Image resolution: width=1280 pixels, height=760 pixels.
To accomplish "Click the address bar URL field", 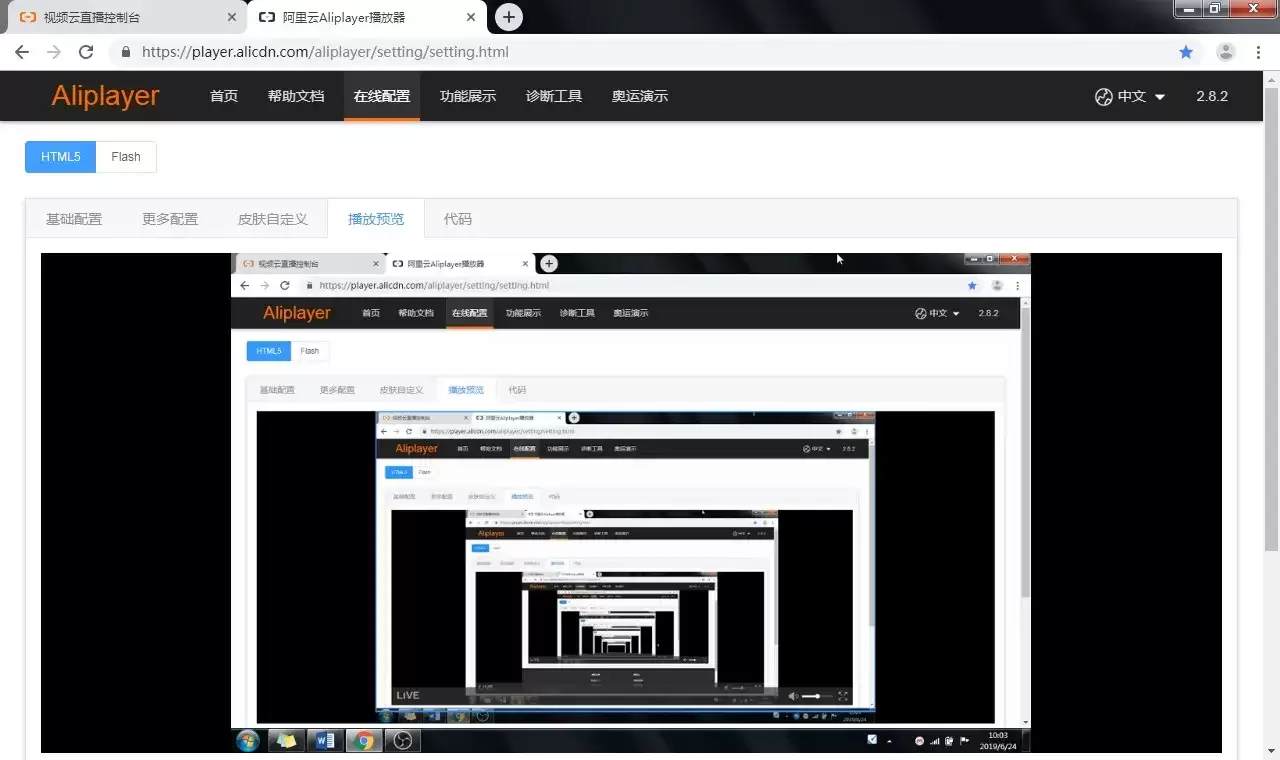I will (640, 52).
